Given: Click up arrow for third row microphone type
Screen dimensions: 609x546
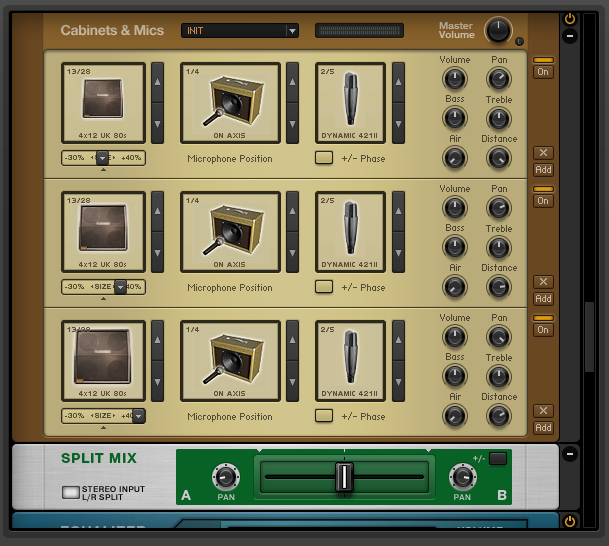Looking at the screenshot, I should (x=398, y=340).
